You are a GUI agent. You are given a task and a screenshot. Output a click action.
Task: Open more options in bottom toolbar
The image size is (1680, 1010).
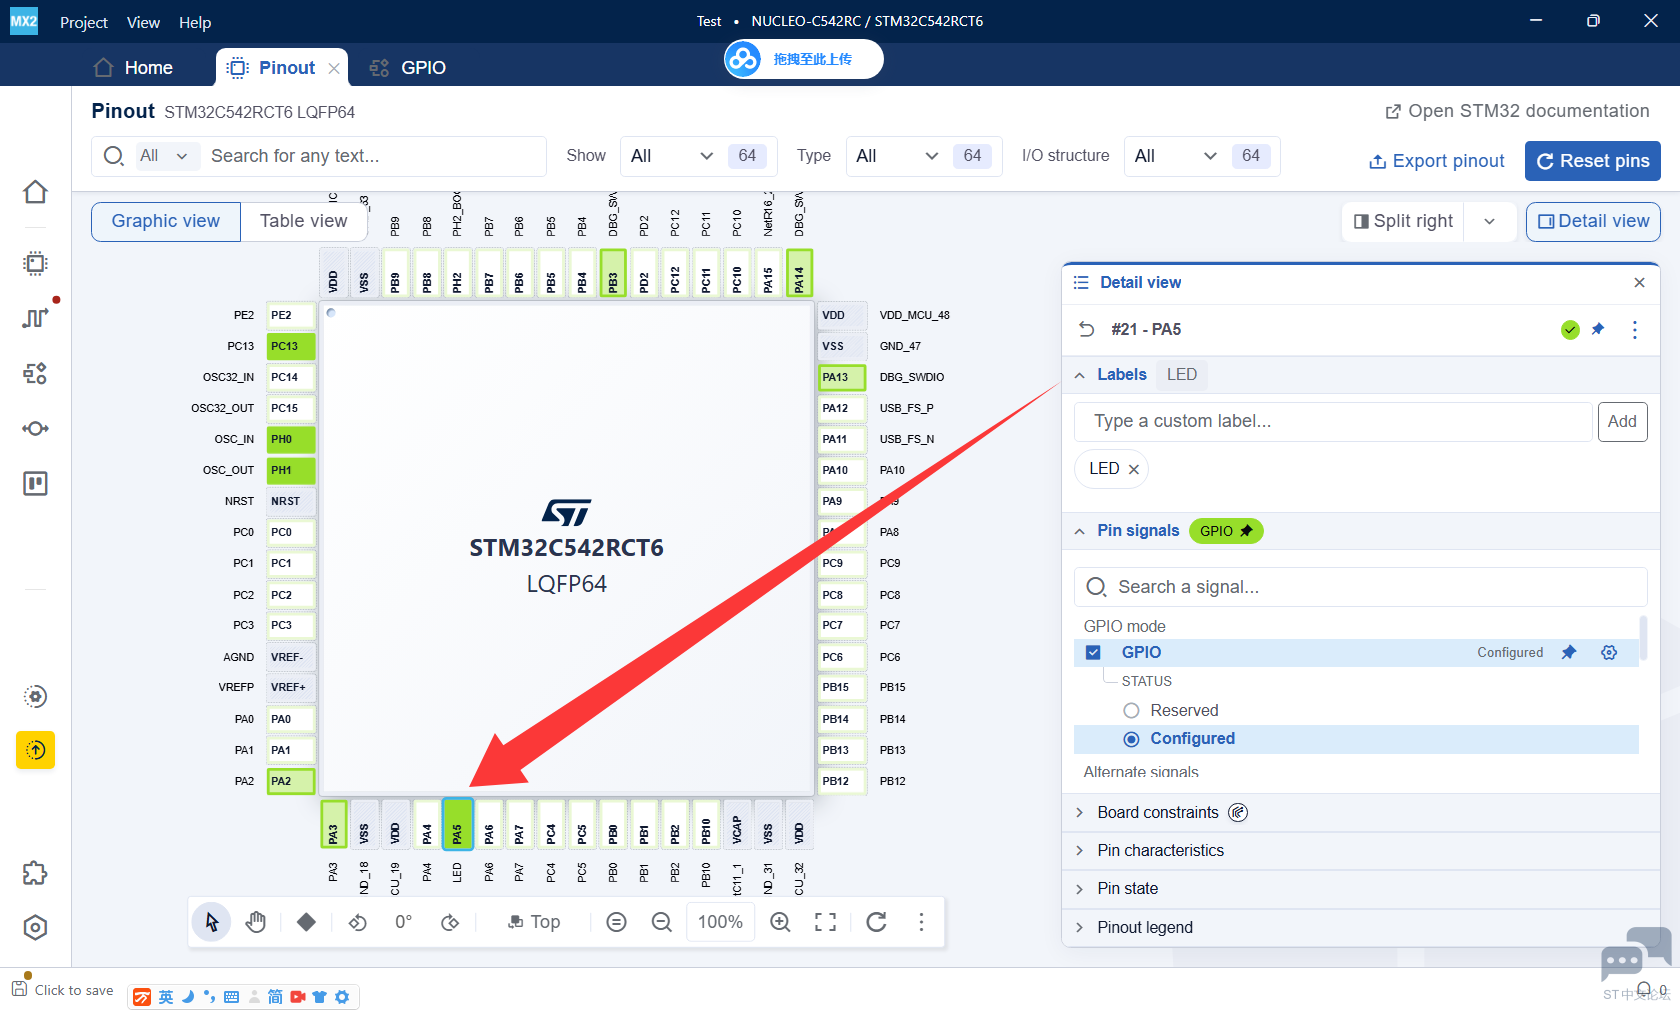[x=921, y=922]
